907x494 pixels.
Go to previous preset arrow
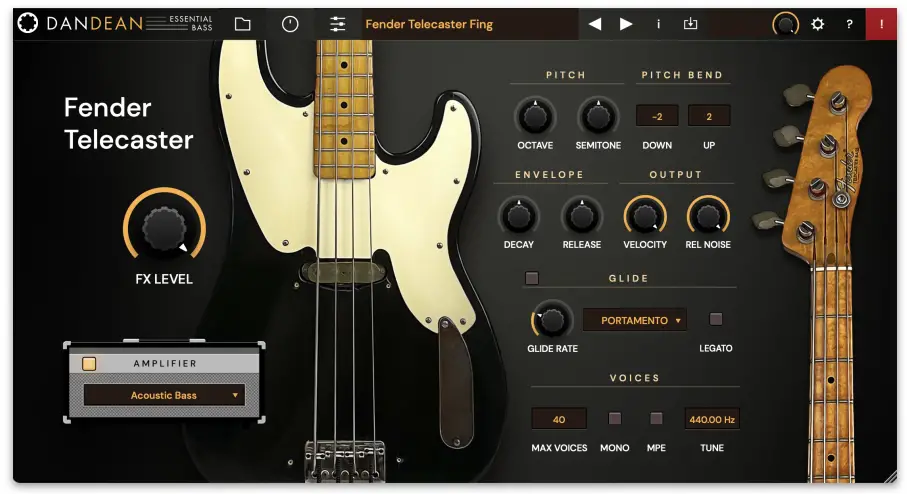point(595,24)
